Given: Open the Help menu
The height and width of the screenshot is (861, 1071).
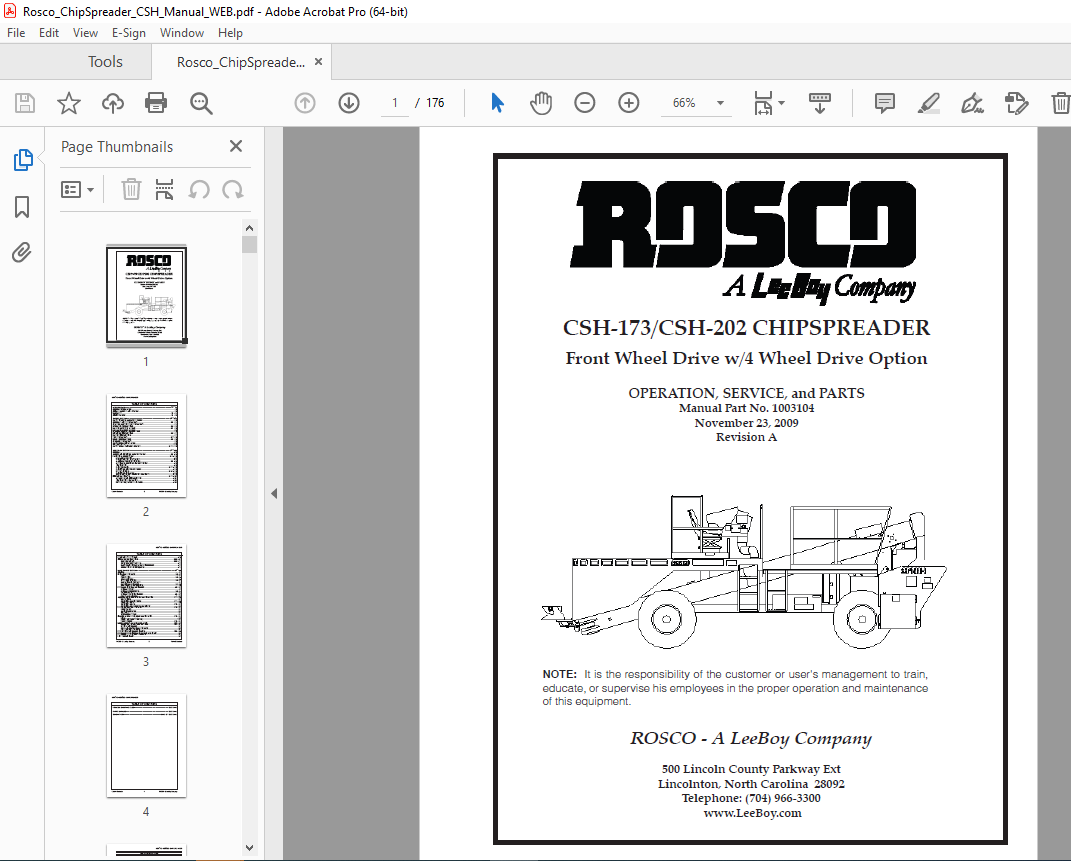Looking at the screenshot, I should [230, 33].
